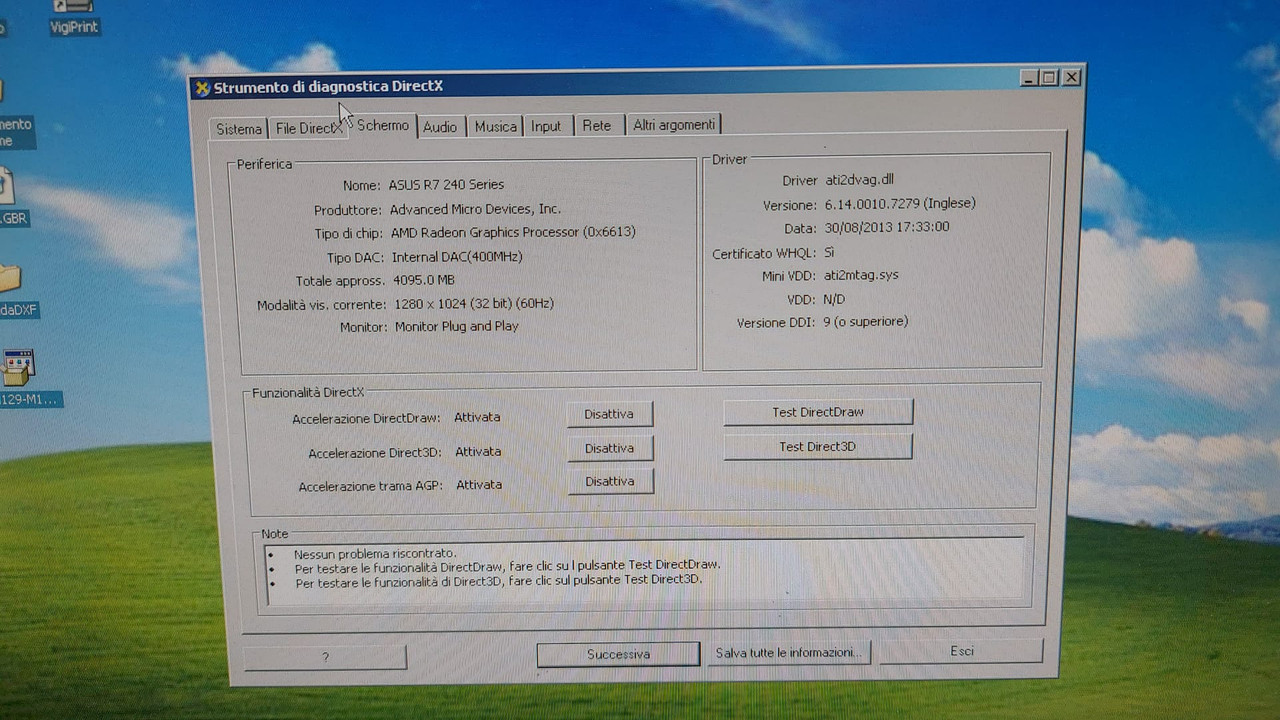
Task: Go to the Rete tab
Action: [597, 126]
